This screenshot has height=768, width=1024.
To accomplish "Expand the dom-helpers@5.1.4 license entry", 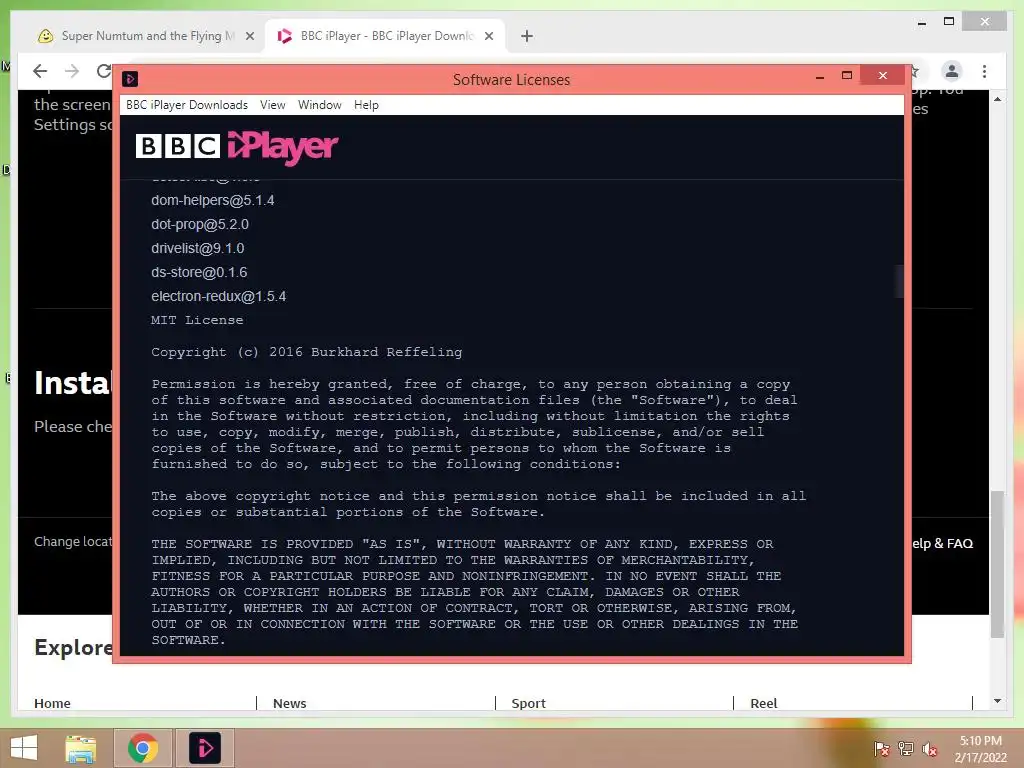I will pos(212,200).
